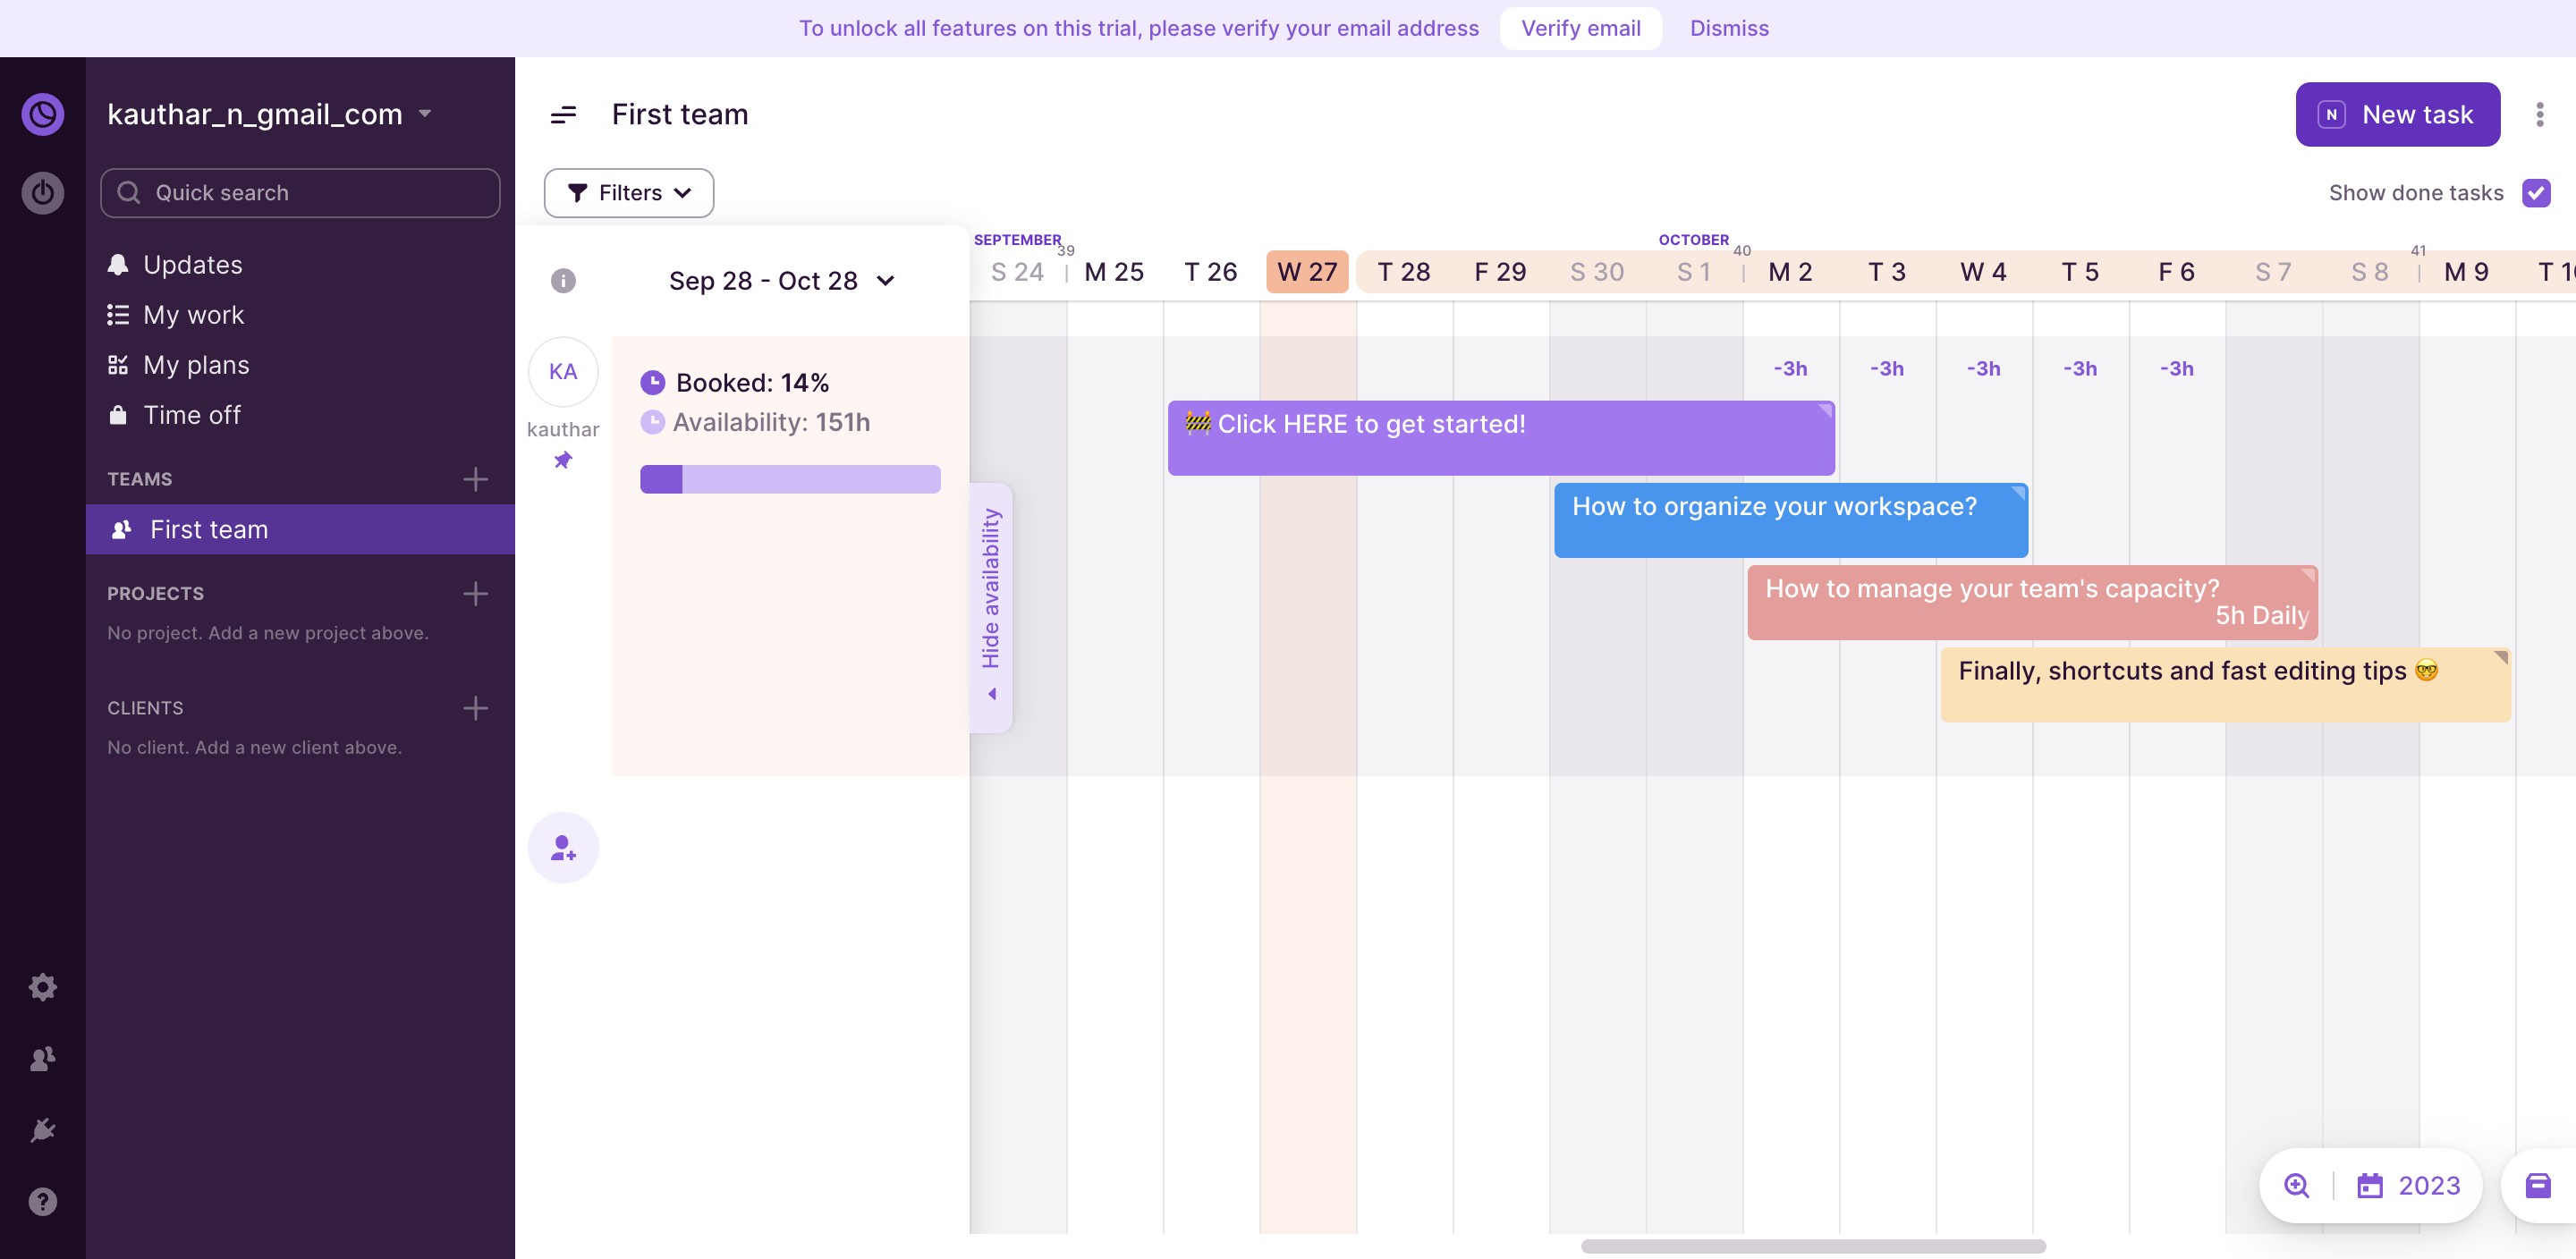Viewport: 2576px width, 1259px height.
Task: Click the info icon beside date range
Action: 563,281
